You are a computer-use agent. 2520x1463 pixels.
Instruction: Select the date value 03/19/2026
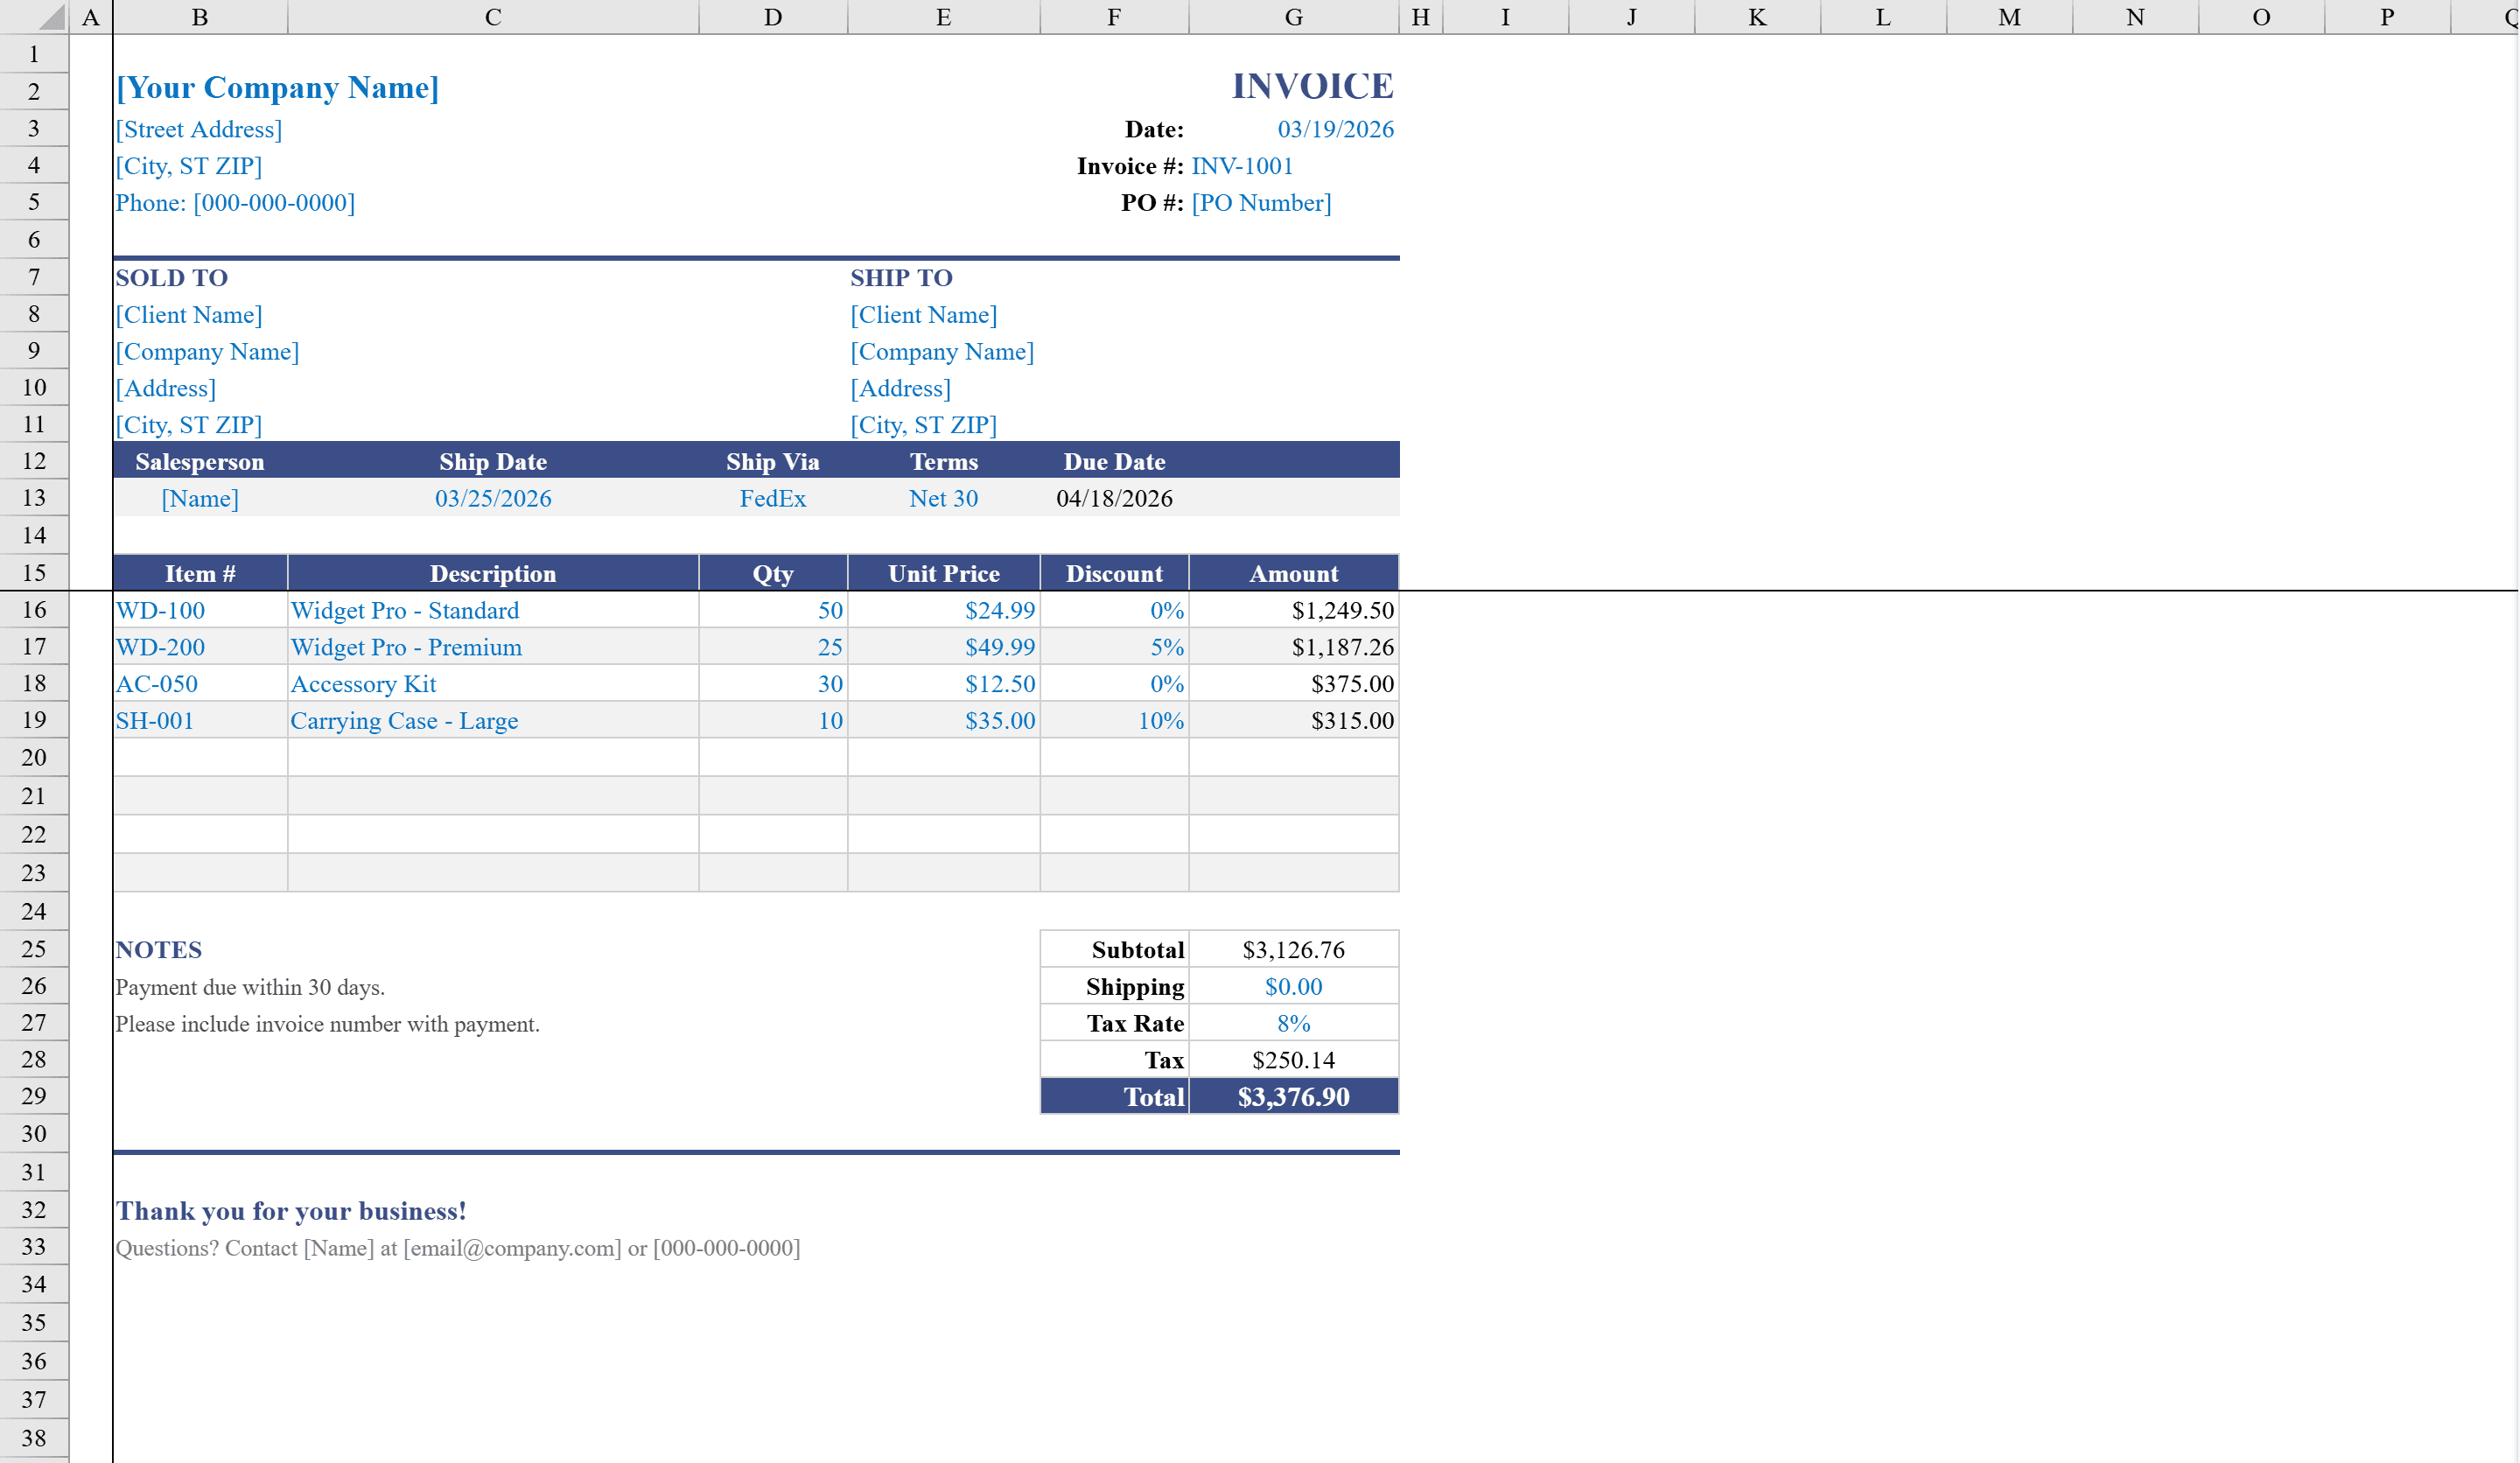point(1335,129)
